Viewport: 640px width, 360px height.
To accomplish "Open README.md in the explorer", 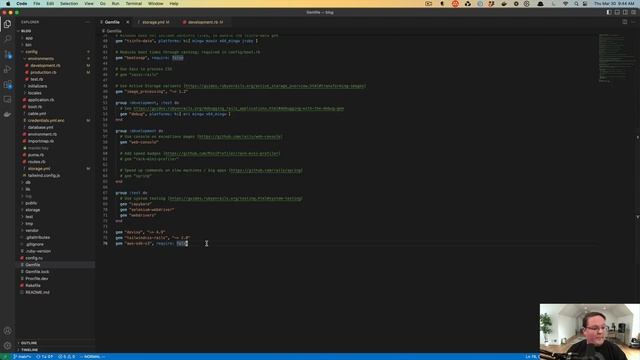I will pos(37,293).
